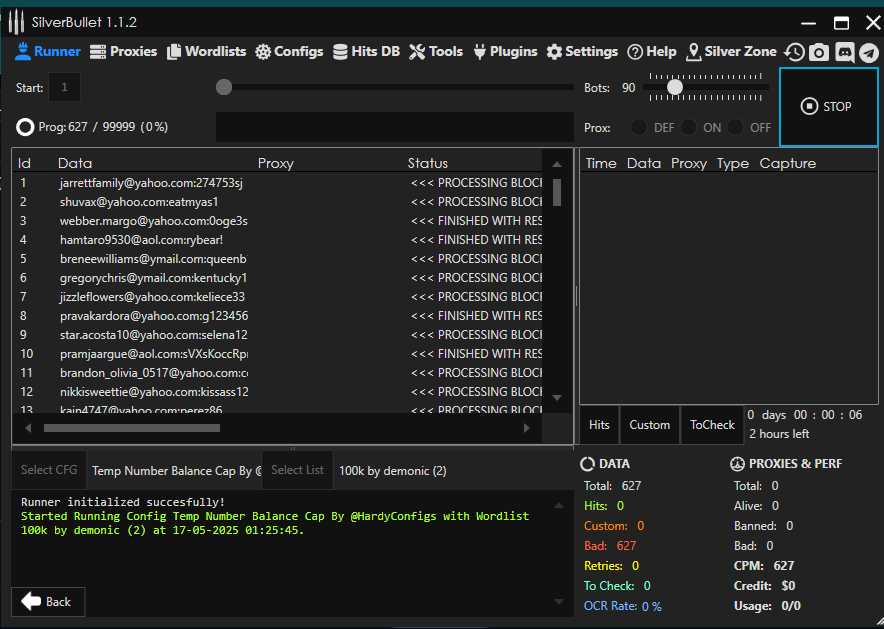The height and width of the screenshot is (629, 884).
Task: Click the log panel scroll down arrow
Action: pyautogui.click(x=559, y=602)
